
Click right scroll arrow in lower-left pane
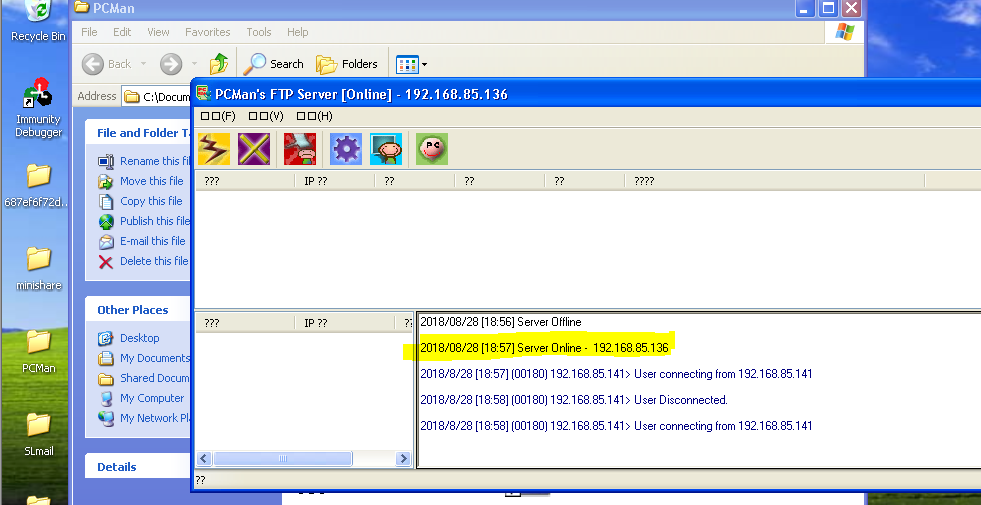[x=403, y=459]
